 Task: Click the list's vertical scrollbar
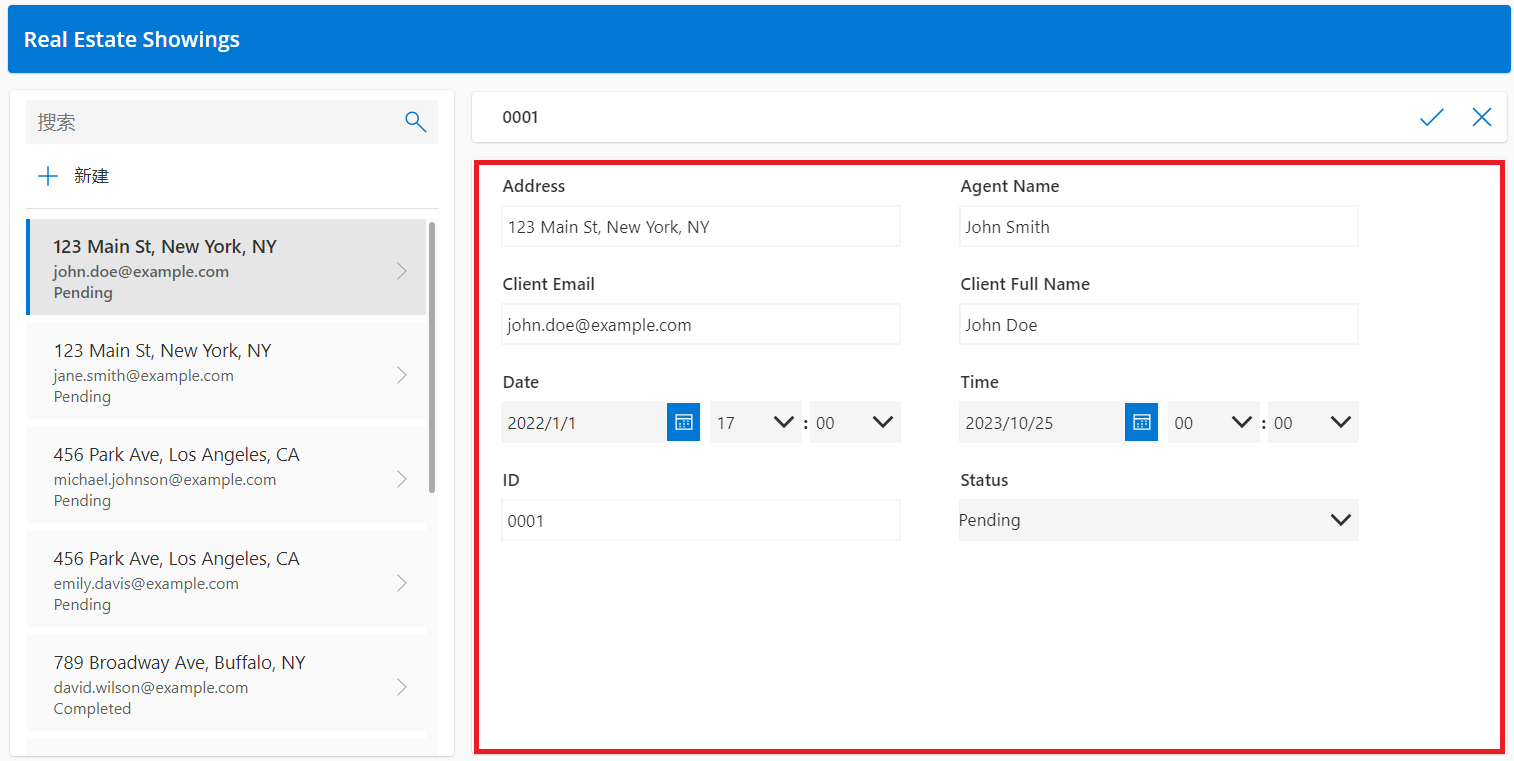(x=432, y=357)
